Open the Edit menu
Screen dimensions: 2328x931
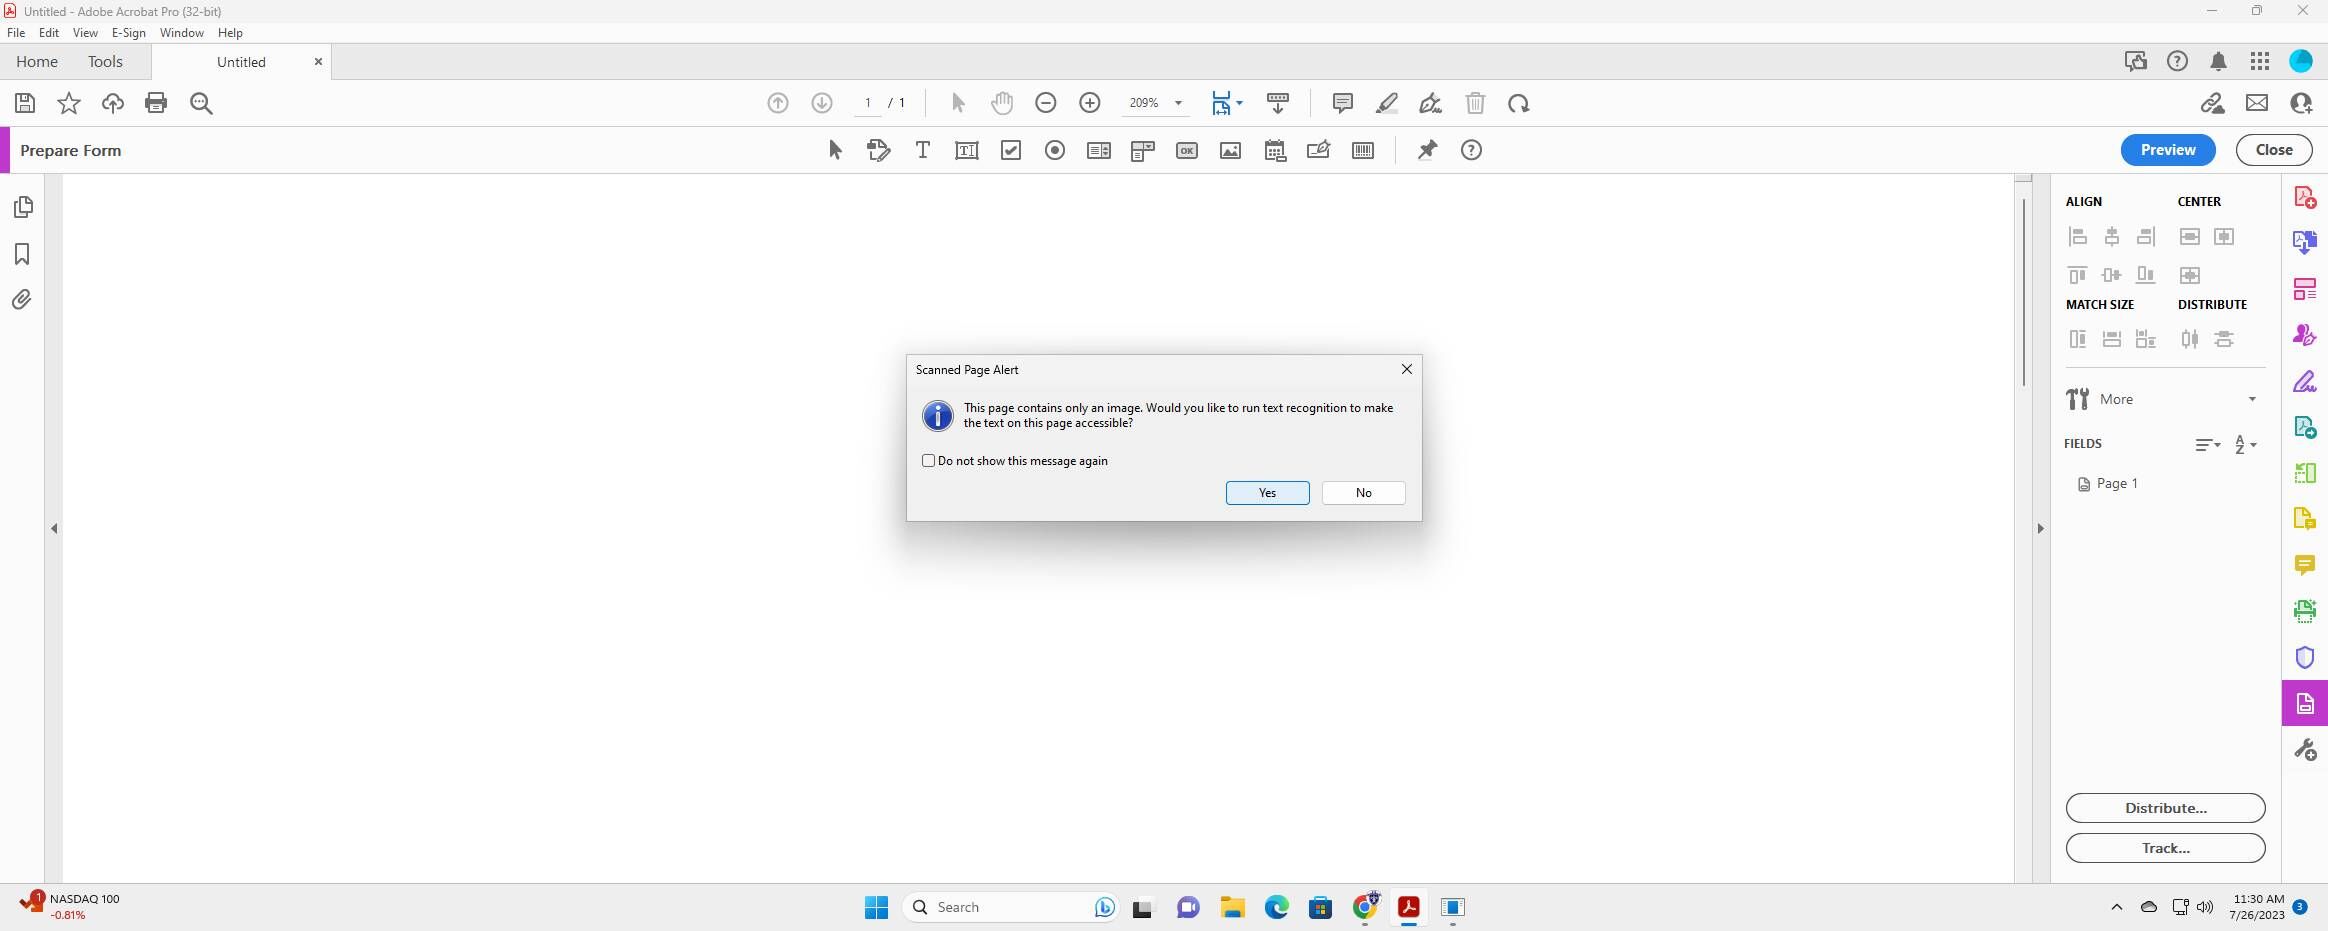click(x=49, y=33)
